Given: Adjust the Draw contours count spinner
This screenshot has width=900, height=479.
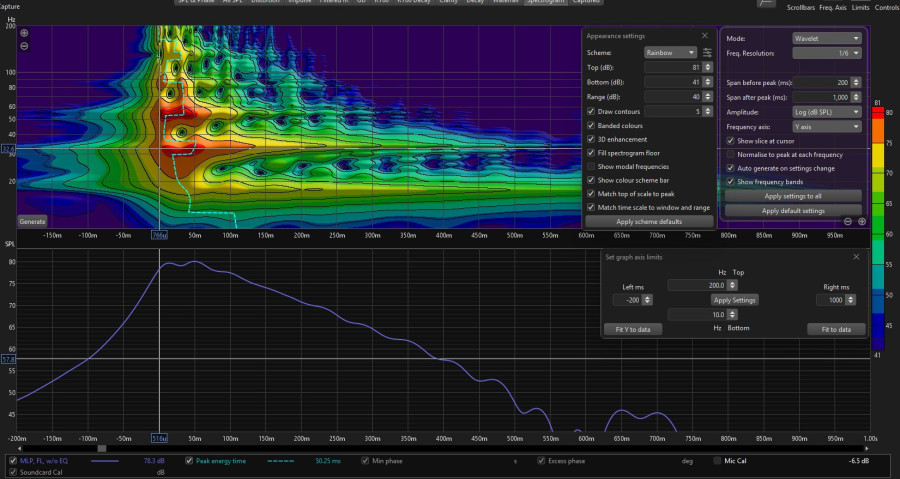Looking at the screenshot, I should (x=708, y=112).
